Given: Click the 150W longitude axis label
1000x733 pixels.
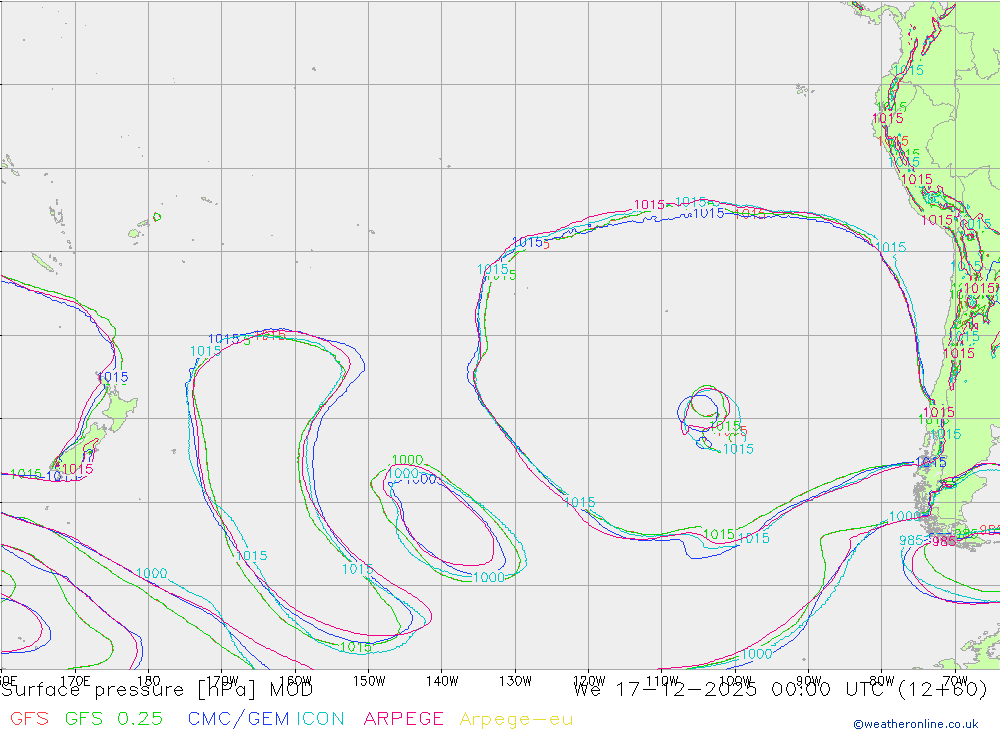Looking at the screenshot, I should click(368, 681).
